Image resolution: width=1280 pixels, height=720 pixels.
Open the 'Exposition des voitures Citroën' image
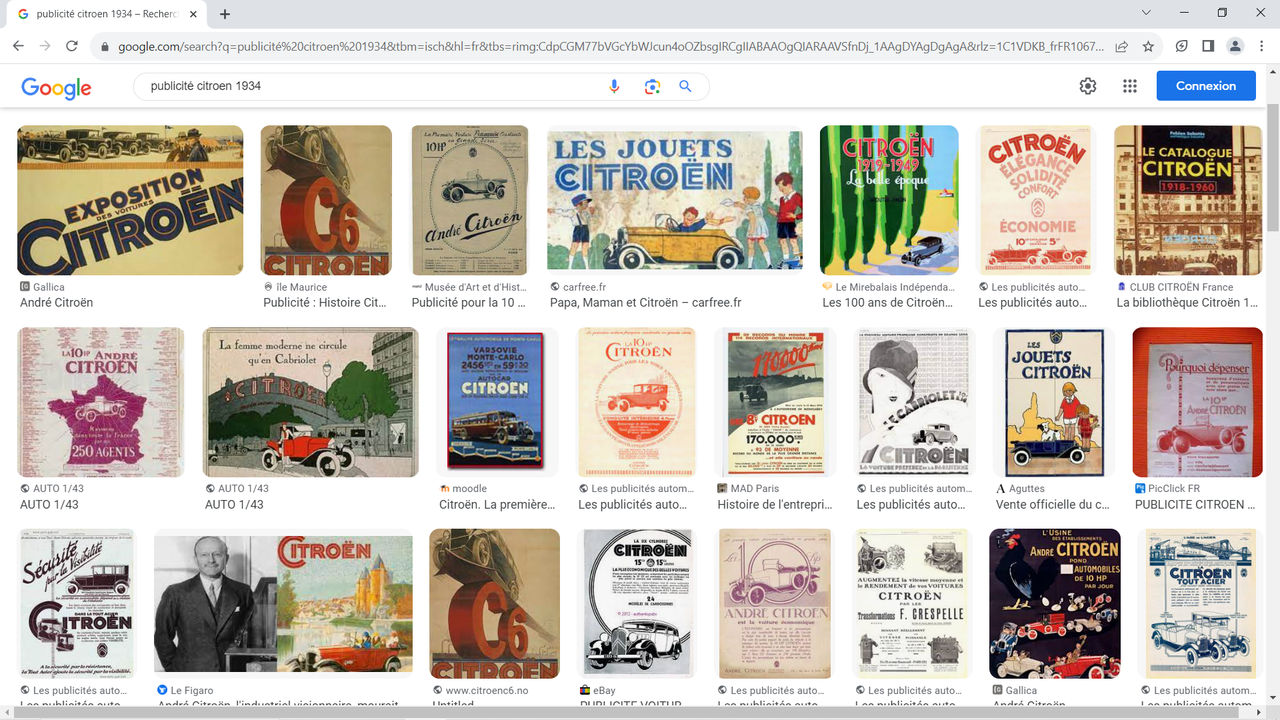click(x=130, y=200)
